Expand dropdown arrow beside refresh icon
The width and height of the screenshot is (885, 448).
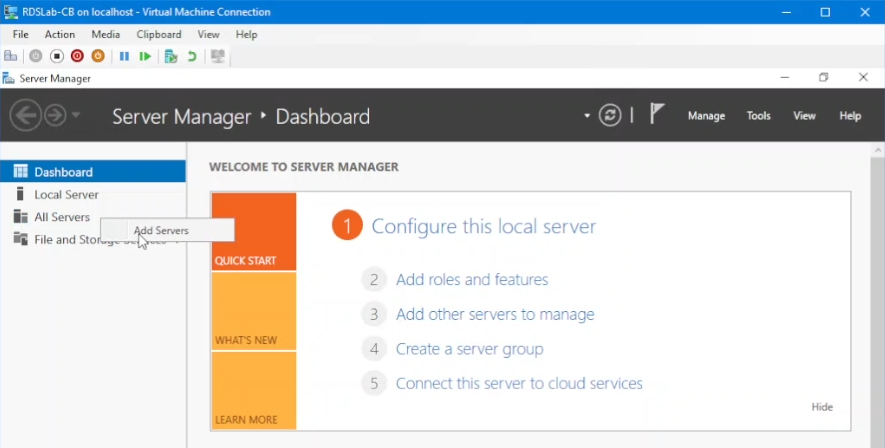(x=588, y=117)
